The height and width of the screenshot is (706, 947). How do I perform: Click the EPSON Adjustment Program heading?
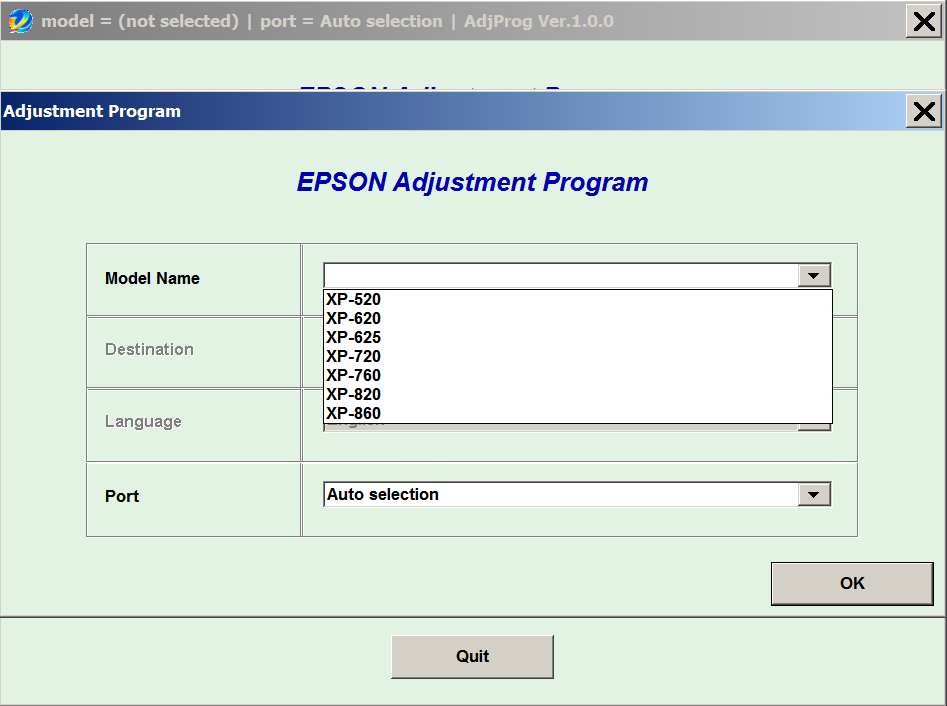pyautogui.click(x=472, y=182)
